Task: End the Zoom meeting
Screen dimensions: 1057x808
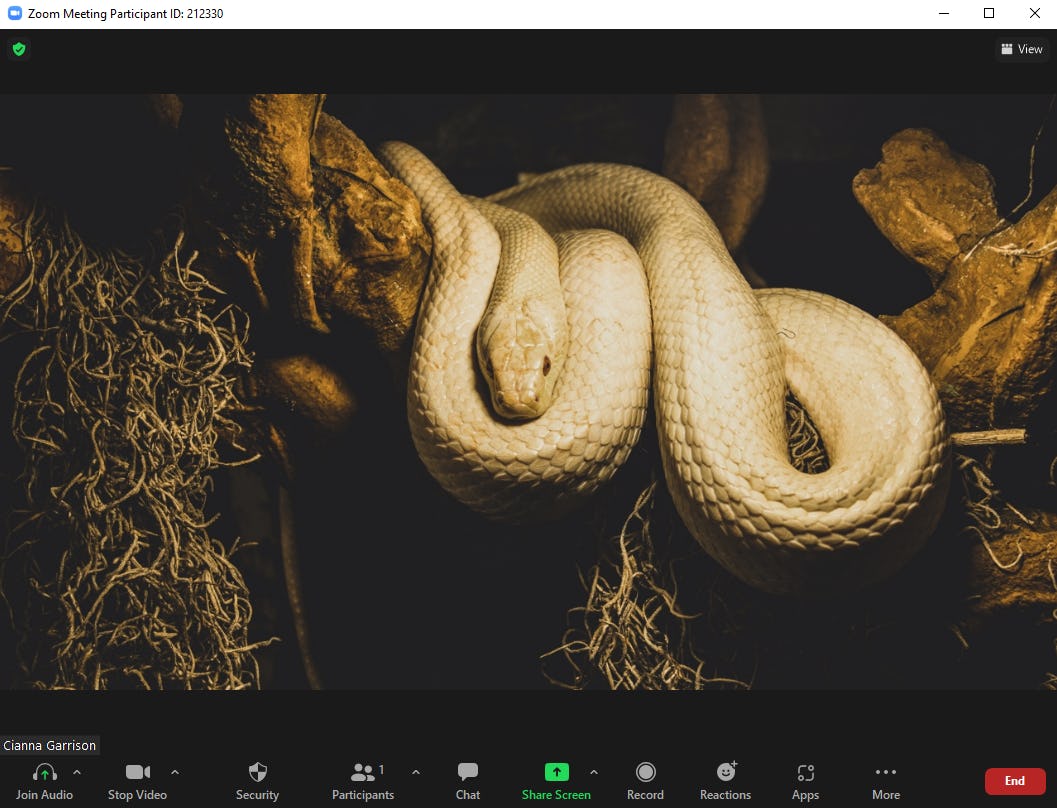Action: click(x=1014, y=781)
